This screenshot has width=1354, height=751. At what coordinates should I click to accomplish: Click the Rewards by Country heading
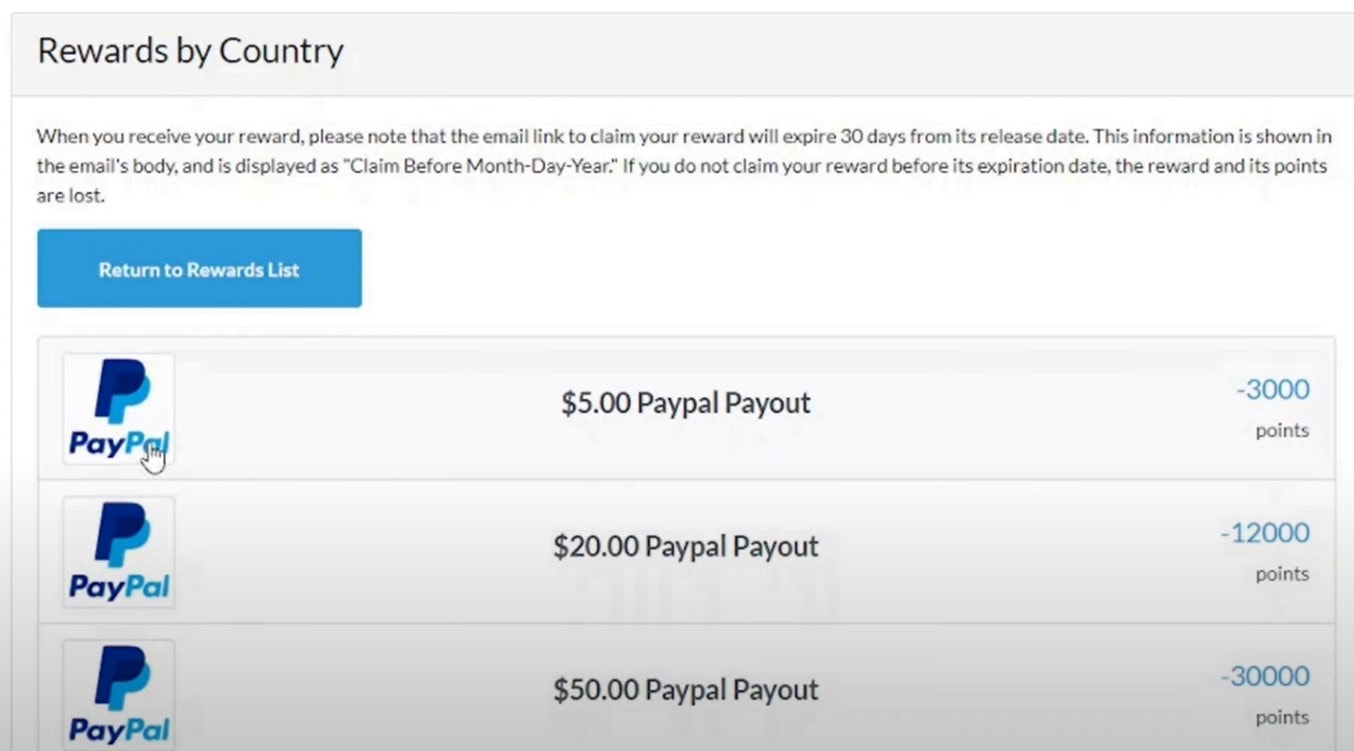point(190,51)
